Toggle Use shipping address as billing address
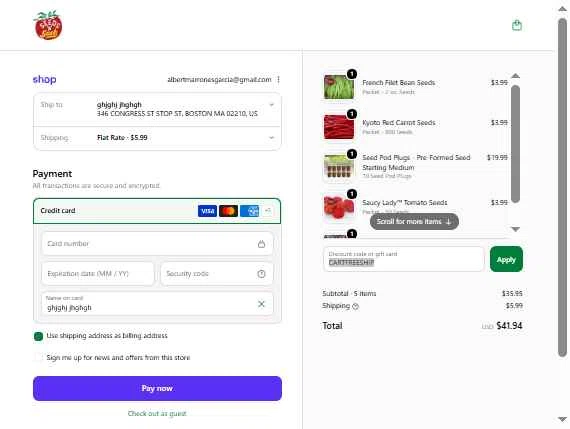This screenshot has height=429, width=570. coord(38,336)
